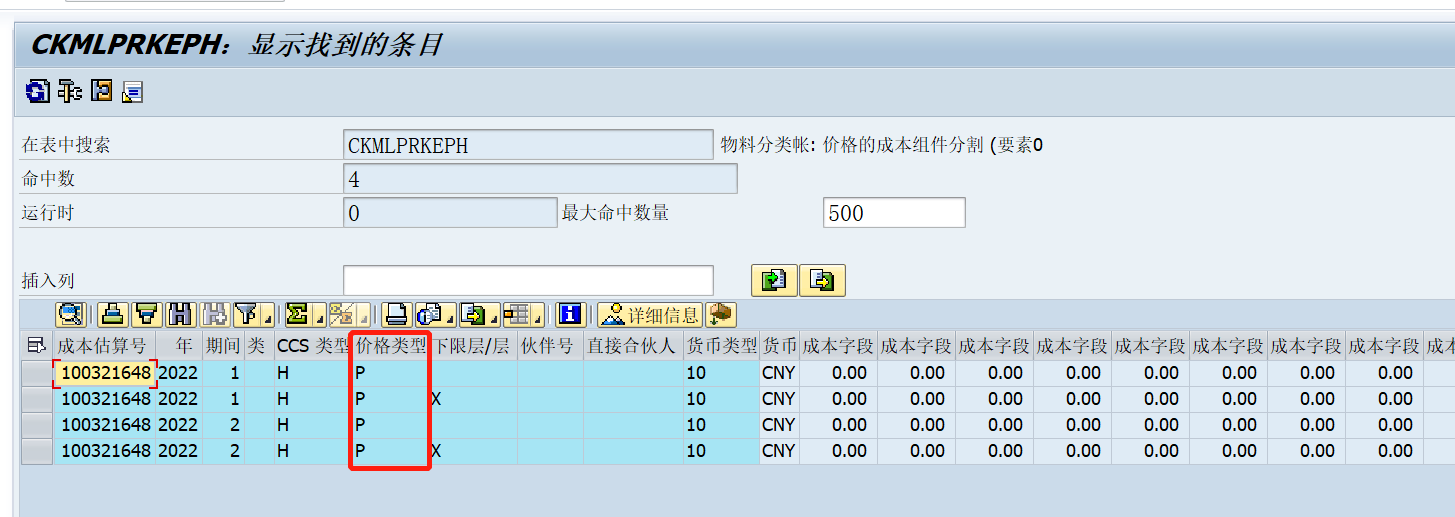This screenshot has width=1455, height=517.
Task: Click the Print icon in the grid toolbar
Action: tap(397, 315)
